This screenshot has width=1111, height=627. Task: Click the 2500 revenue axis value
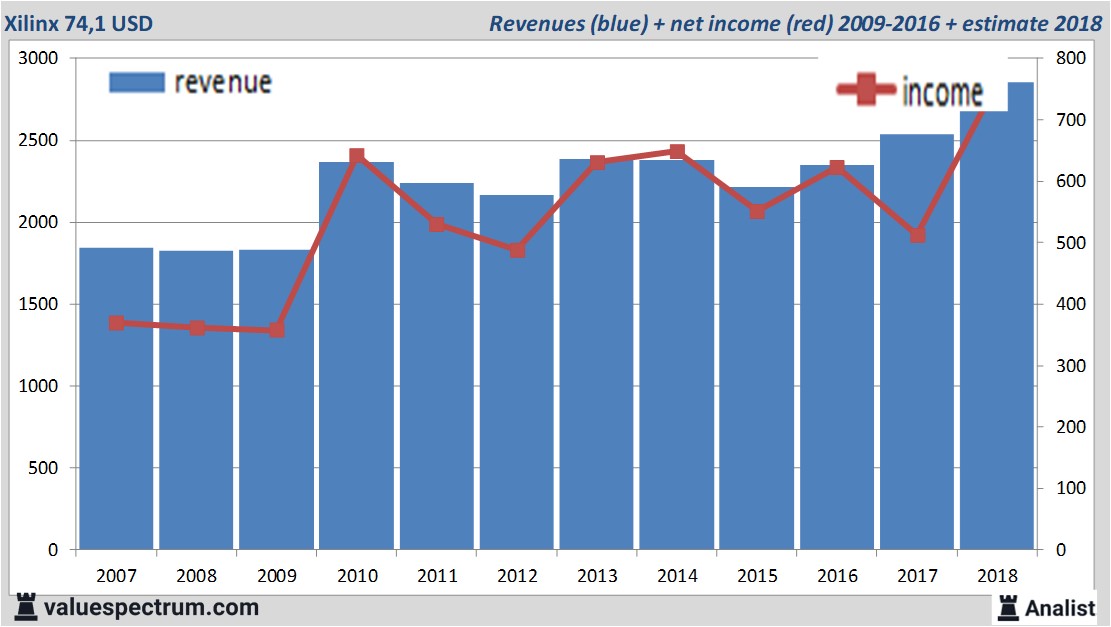(38, 140)
